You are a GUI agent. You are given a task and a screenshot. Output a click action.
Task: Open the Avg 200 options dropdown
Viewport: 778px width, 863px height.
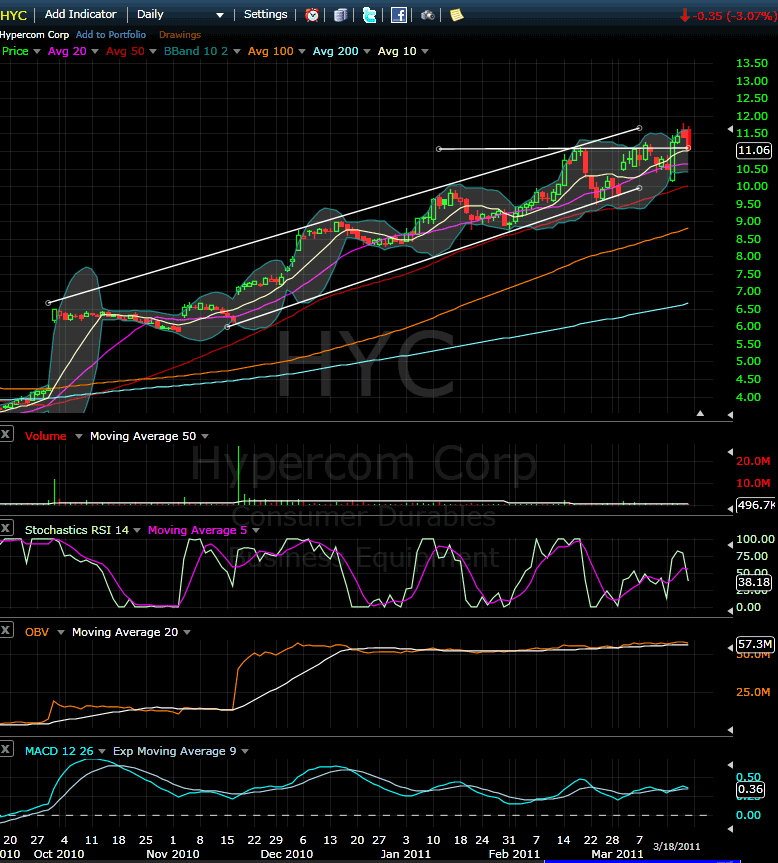[366, 51]
